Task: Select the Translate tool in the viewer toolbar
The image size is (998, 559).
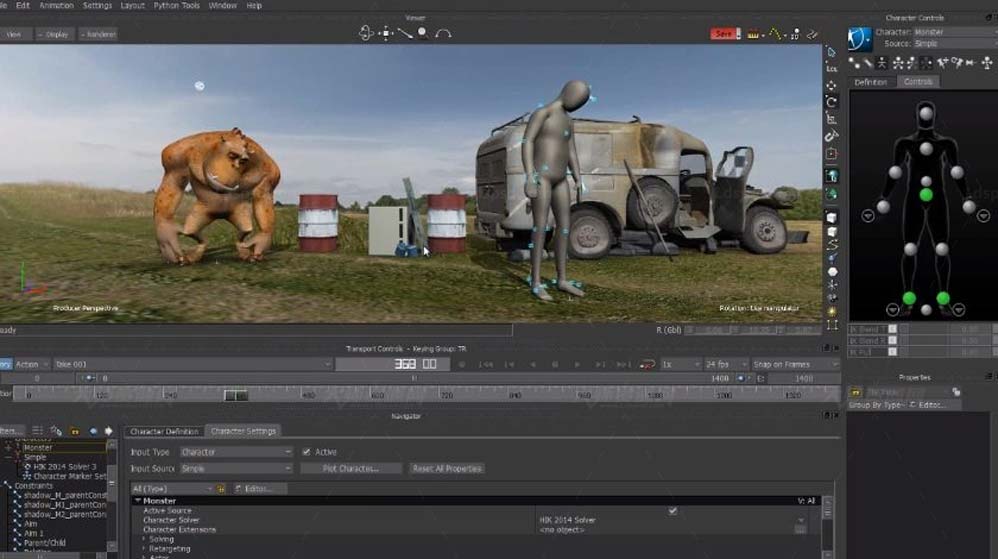Action: (x=830, y=85)
